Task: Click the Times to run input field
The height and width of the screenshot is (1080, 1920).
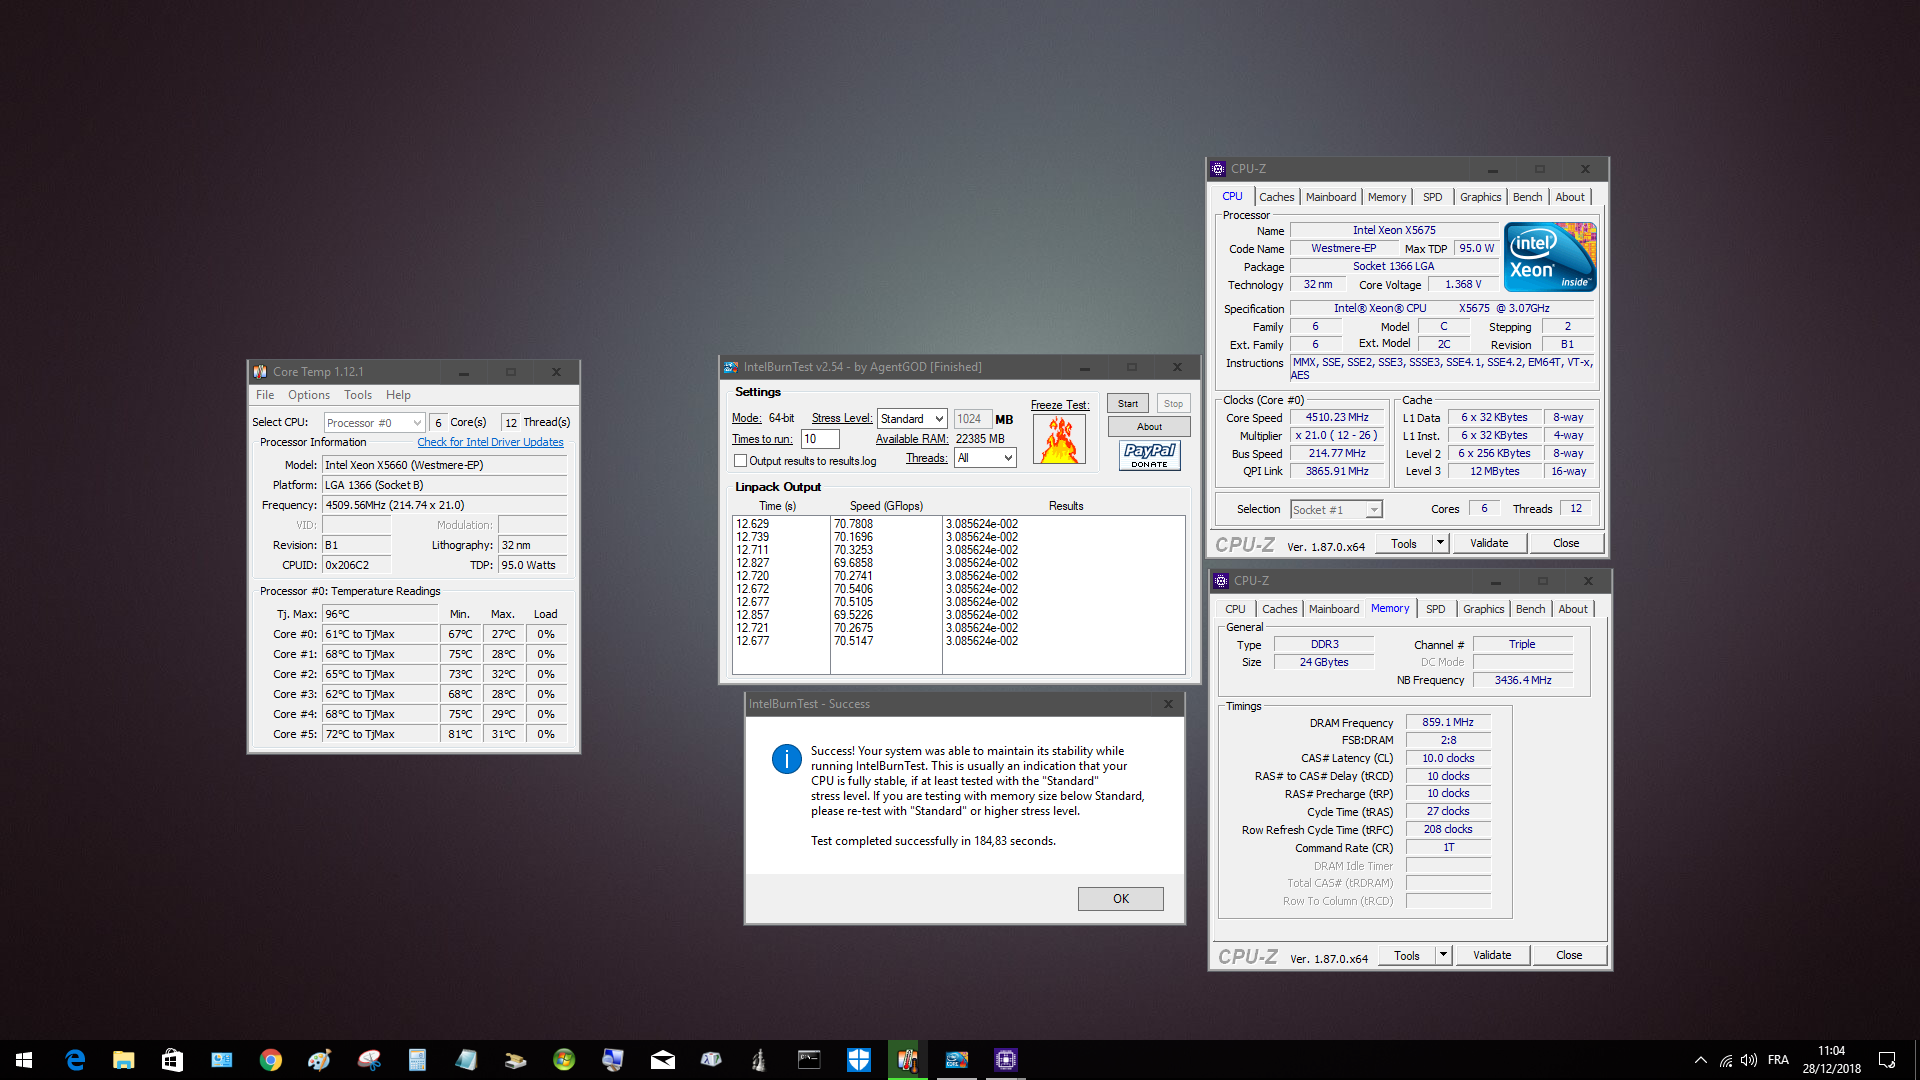Action: 820,438
